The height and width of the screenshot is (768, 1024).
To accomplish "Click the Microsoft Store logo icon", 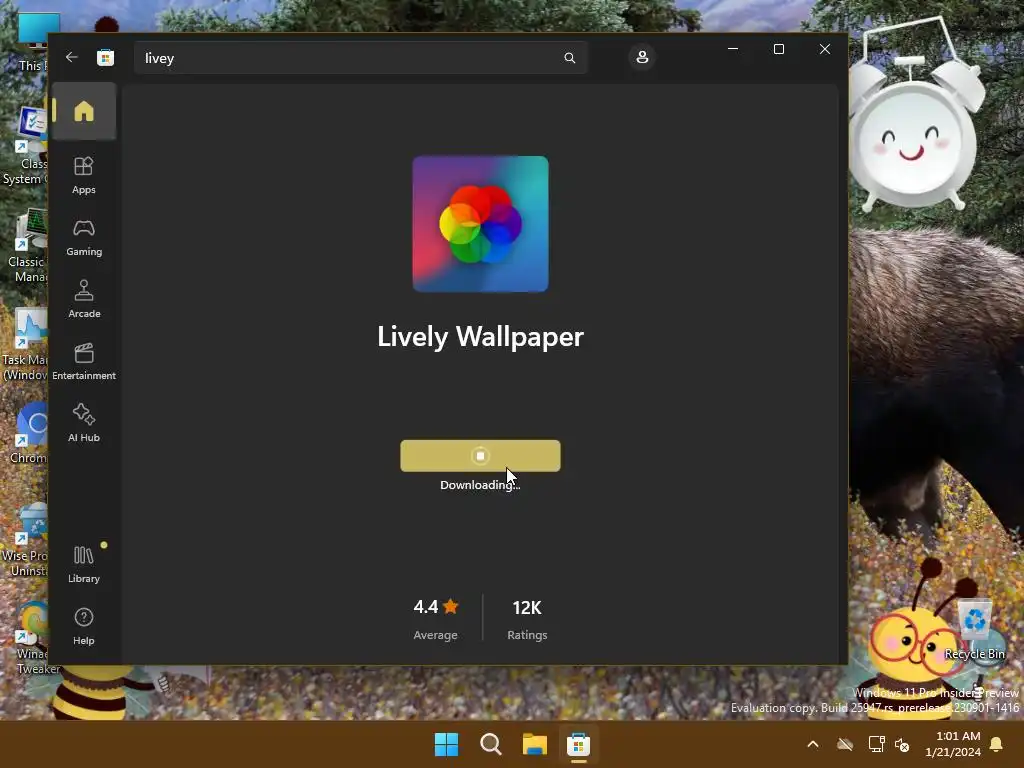I will click(105, 57).
